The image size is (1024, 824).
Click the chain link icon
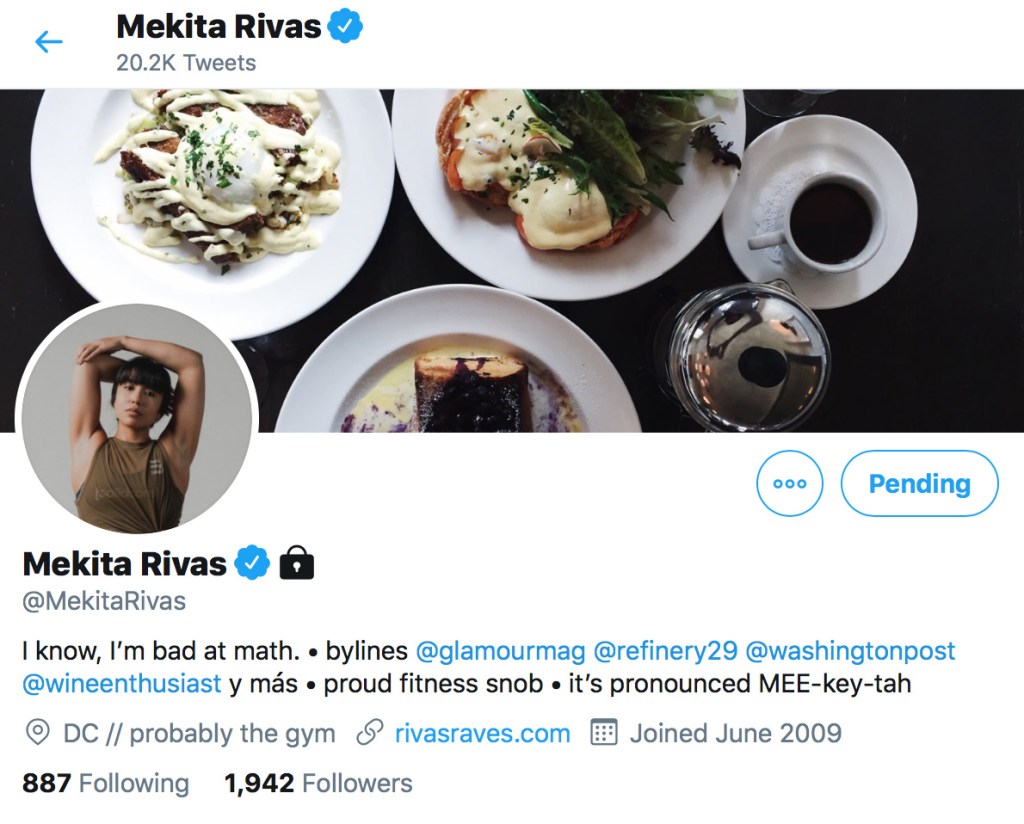(370, 733)
